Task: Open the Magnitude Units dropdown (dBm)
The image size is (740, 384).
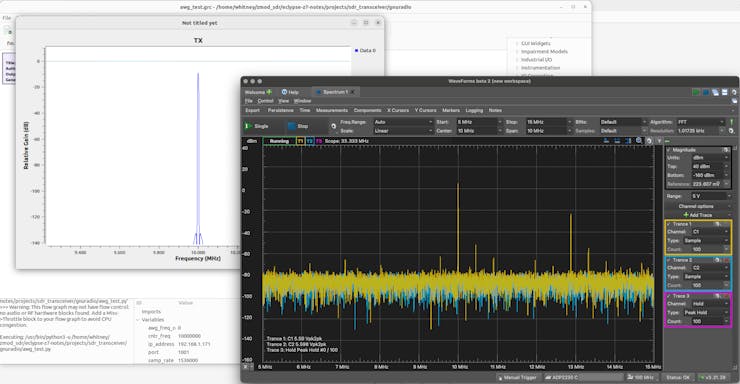Action: [711, 158]
